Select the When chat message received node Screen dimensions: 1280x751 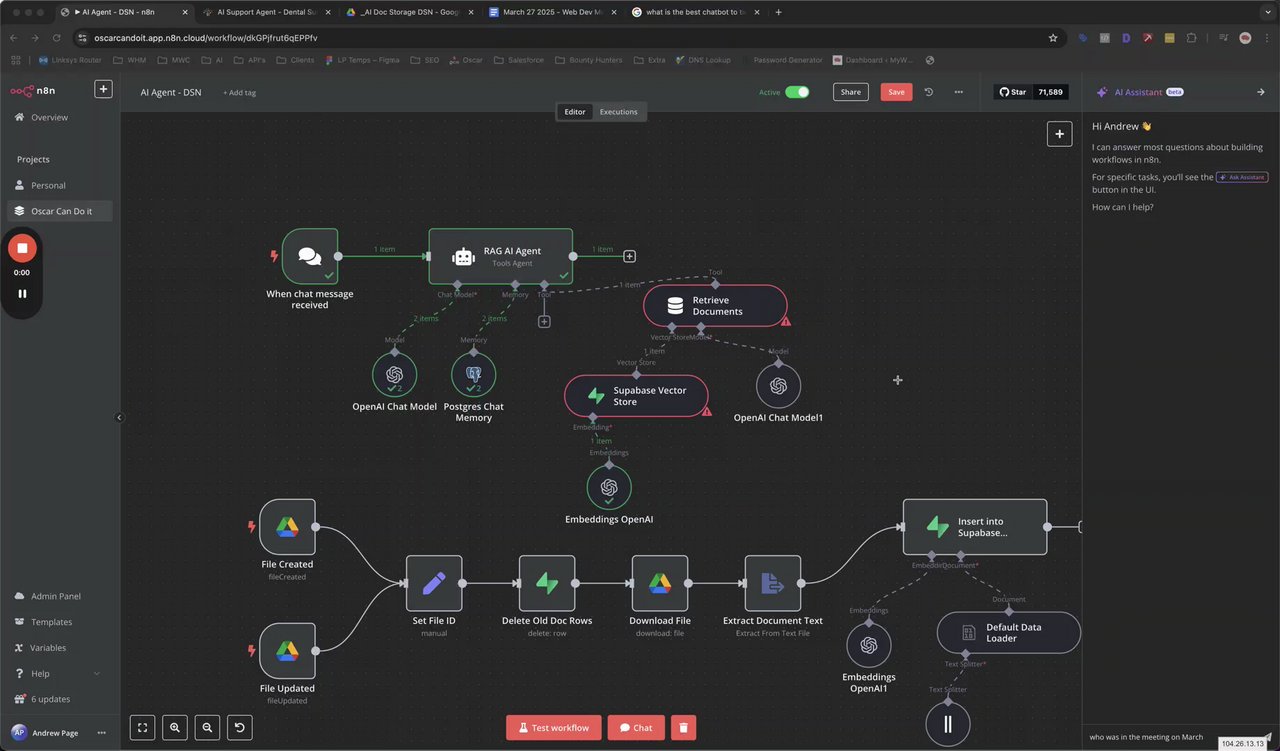point(310,256)
